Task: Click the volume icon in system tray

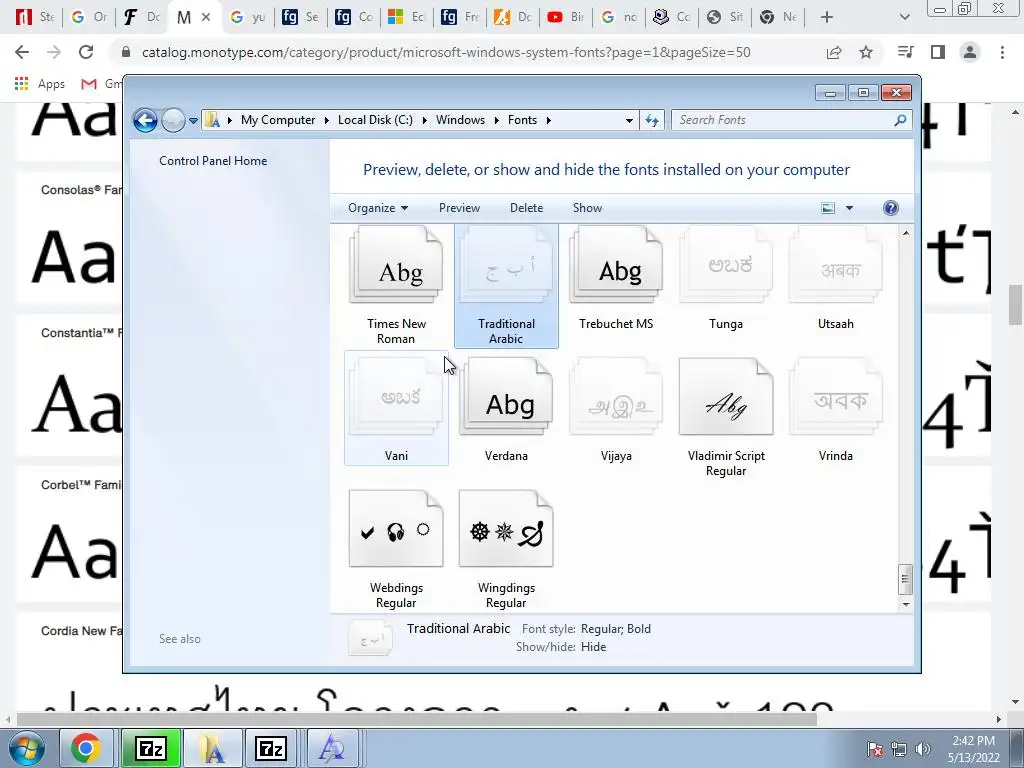Action: pyautogui.click(x=923, y=749)
